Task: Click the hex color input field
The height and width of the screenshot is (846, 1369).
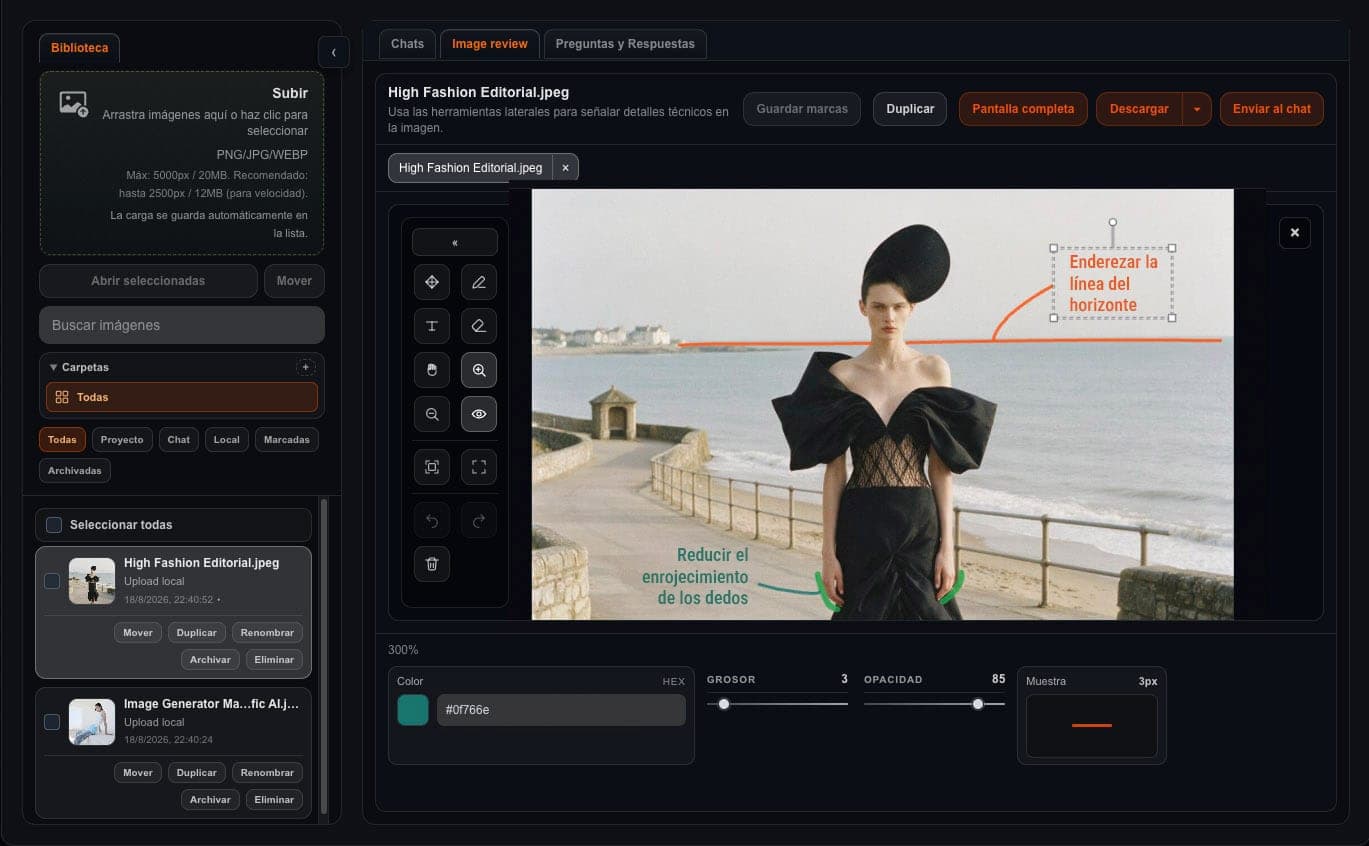Action: [561, 710]
